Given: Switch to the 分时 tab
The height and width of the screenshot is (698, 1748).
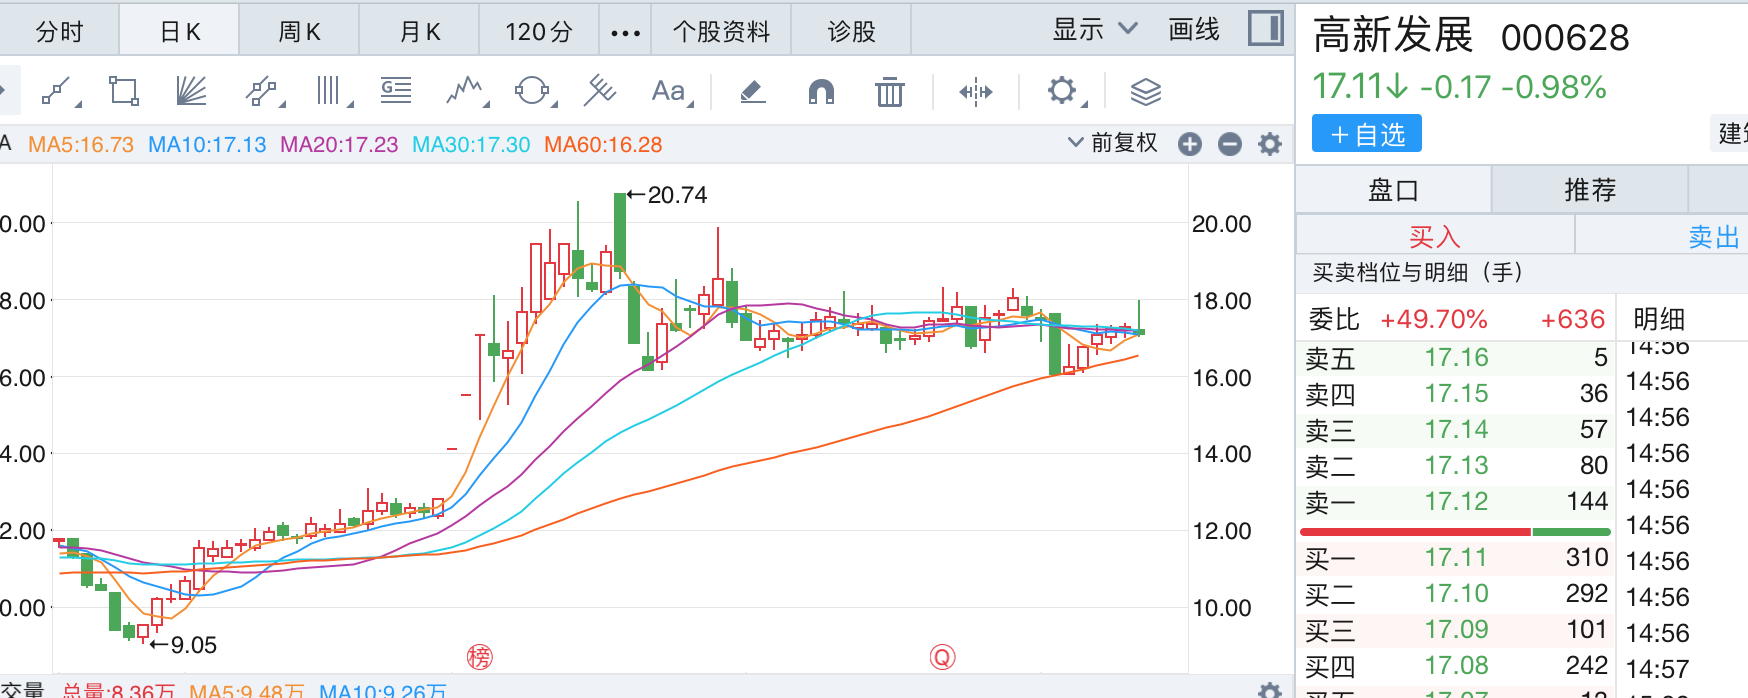Looking at the screenshot, I should click(x=59, y=32).
